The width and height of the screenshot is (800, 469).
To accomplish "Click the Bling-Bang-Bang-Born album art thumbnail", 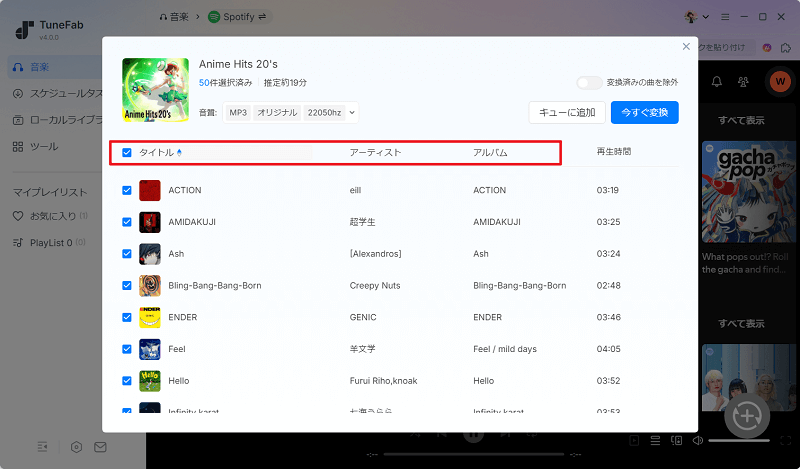I will pyautogui.click(x=149, y=285).
